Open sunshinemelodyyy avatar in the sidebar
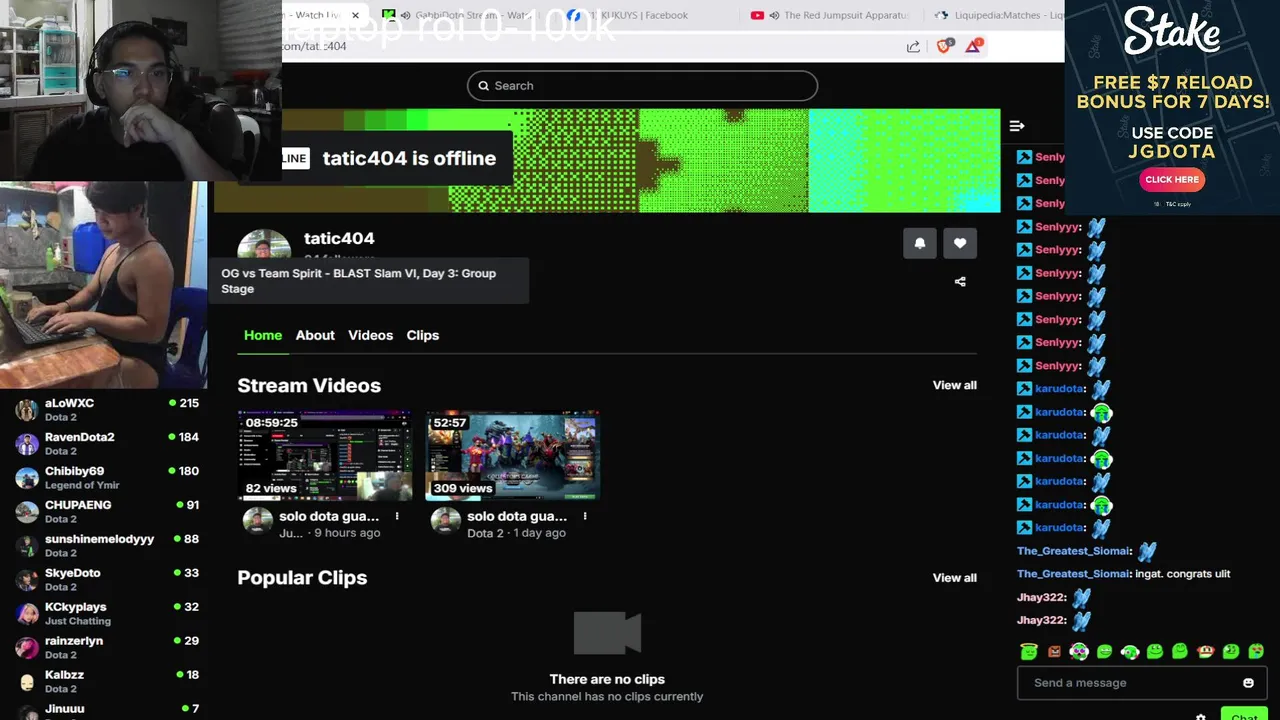1280x720 pixels. [27, 546]
